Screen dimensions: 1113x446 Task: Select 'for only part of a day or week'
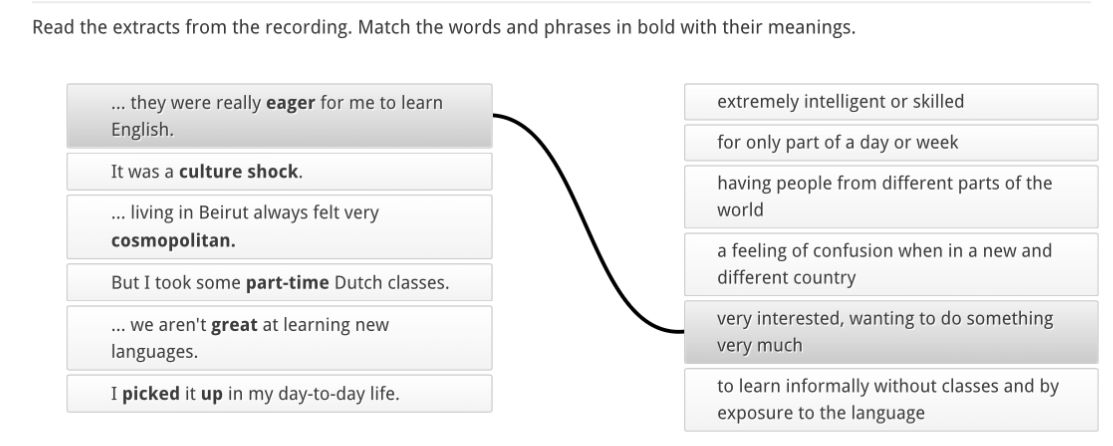click(x=890, y=143)
